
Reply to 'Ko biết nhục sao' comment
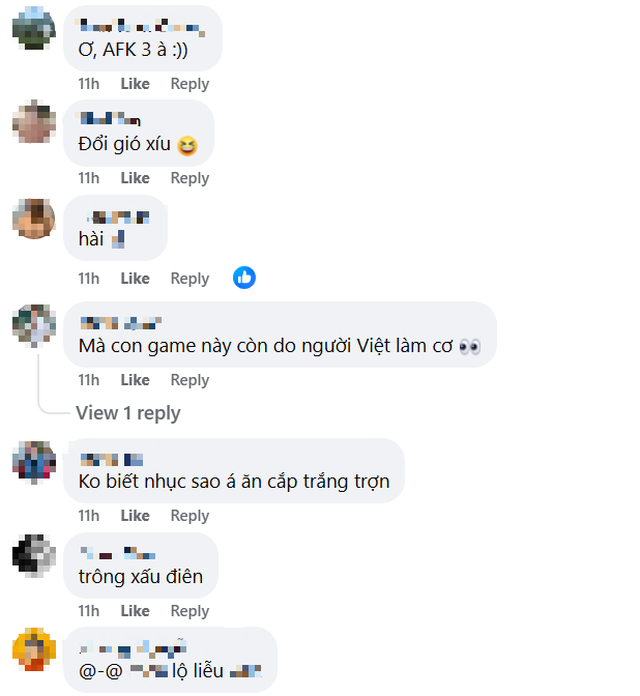189,516
